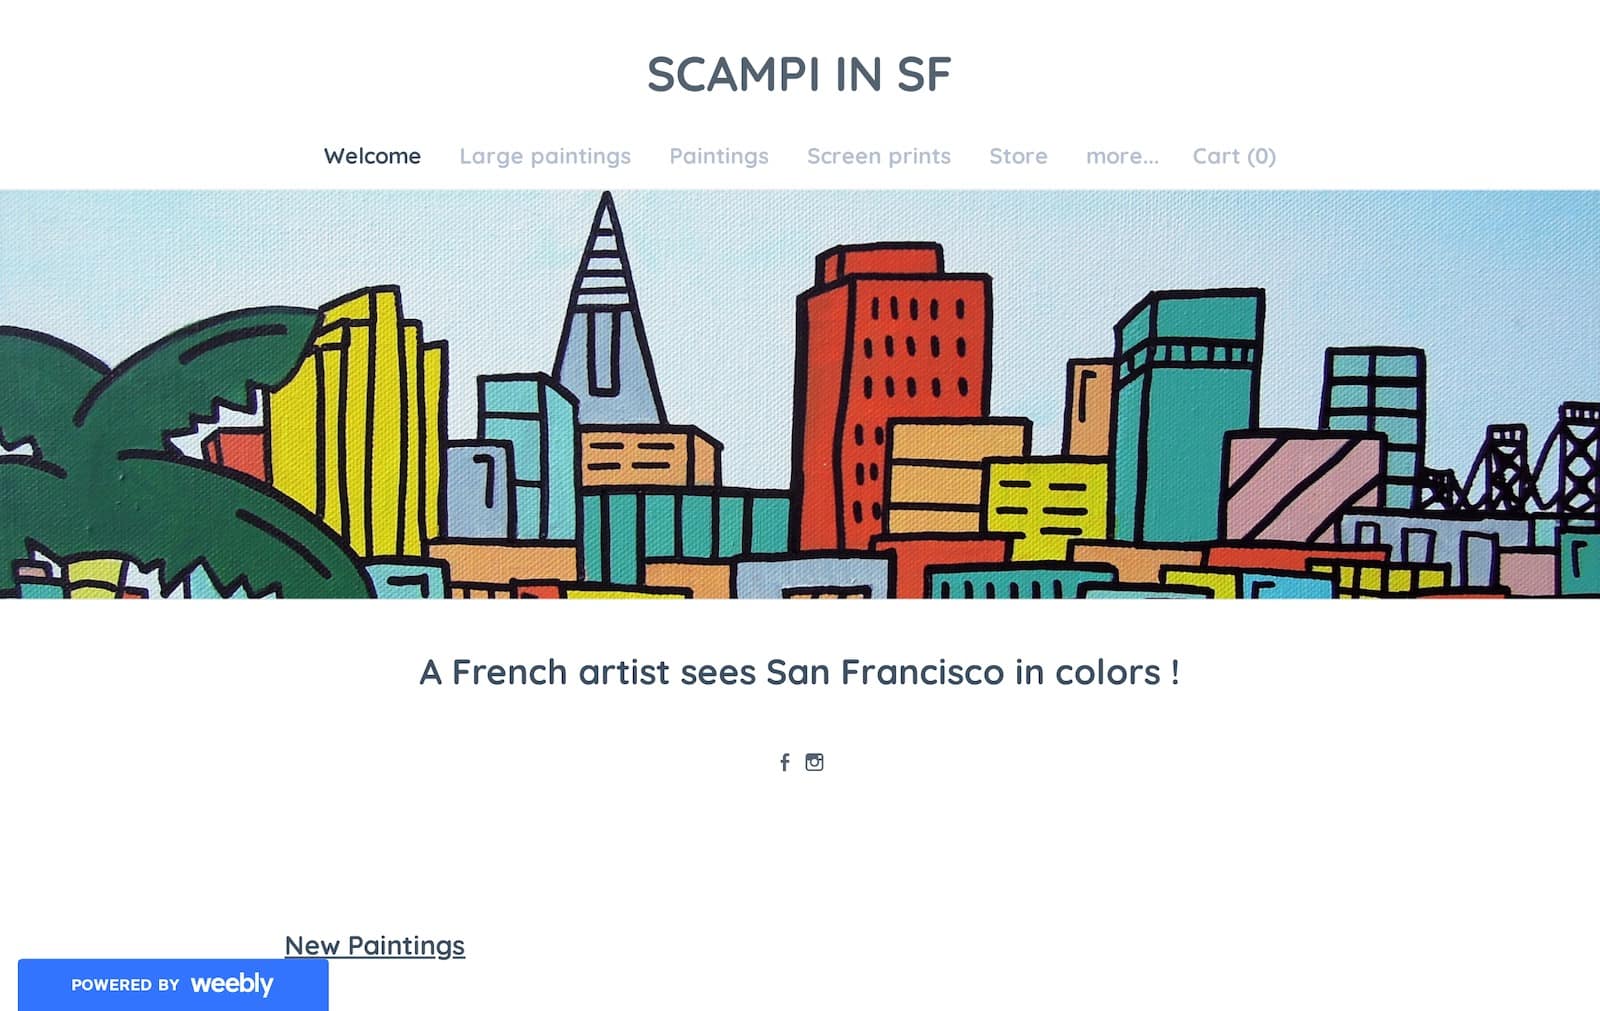The height and width of the screenshot is (1011, 1600).
Task: Open the Large paintings page
Action: (x=545, y=156)
